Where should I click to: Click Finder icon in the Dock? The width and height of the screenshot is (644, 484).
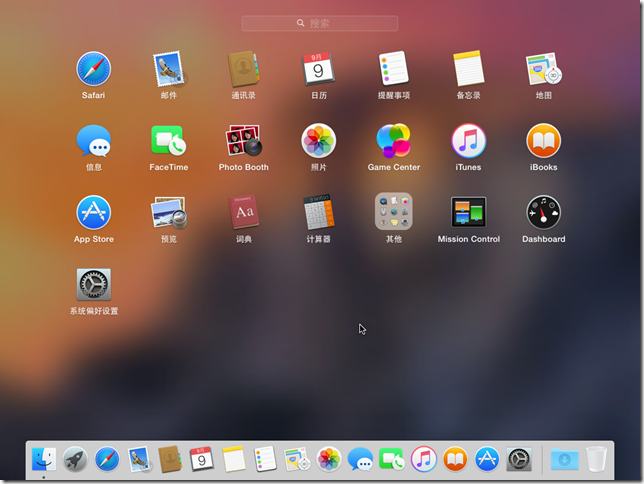[x=44, y=459]
